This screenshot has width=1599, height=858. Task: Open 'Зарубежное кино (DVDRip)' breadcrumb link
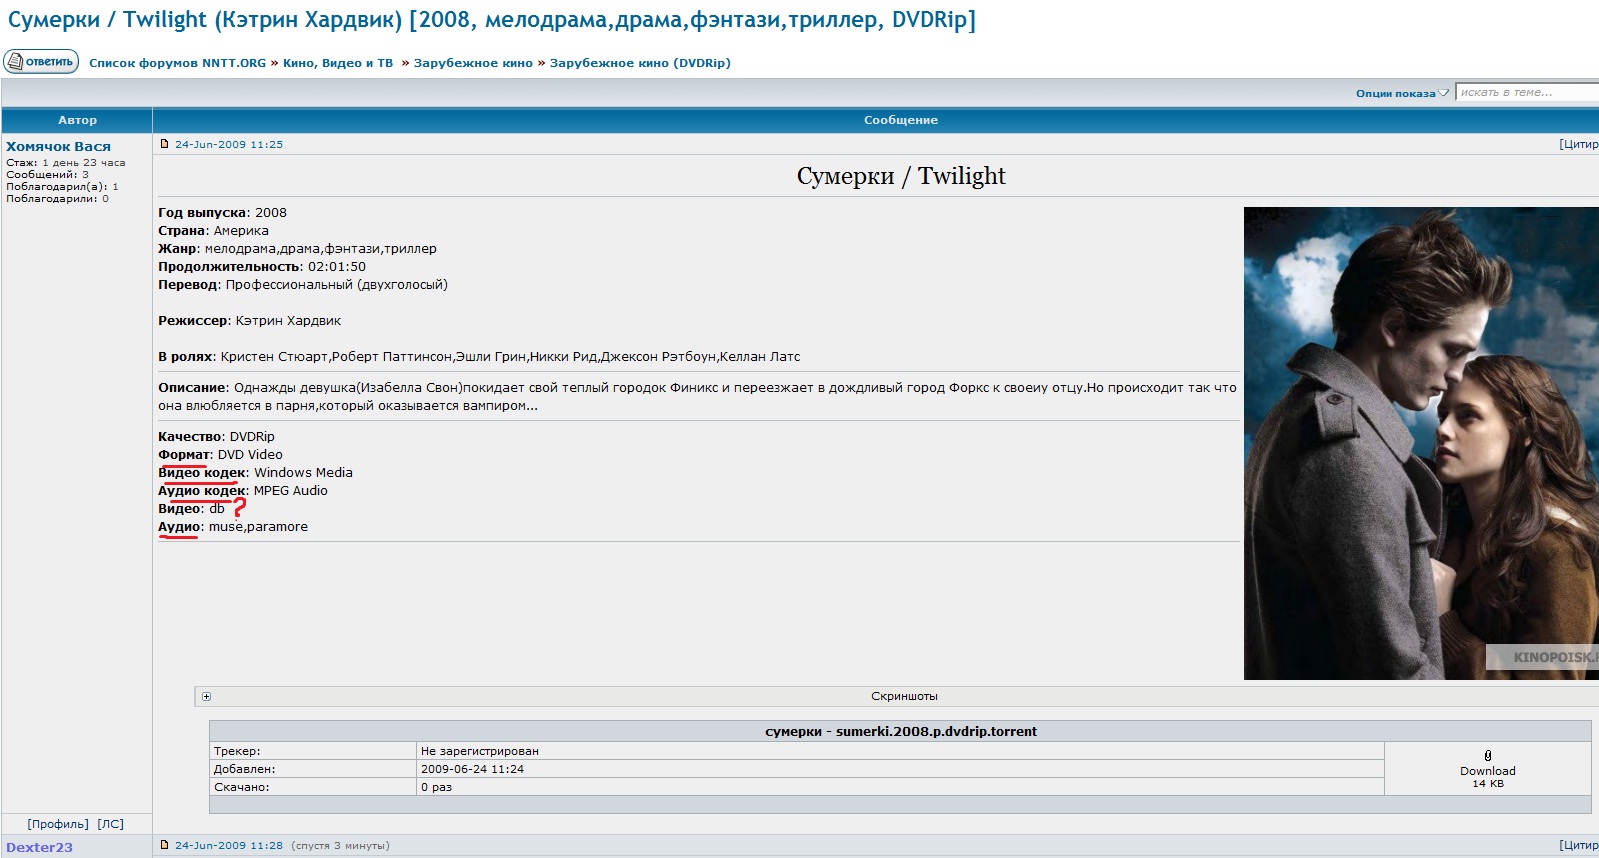coord(640,63)
